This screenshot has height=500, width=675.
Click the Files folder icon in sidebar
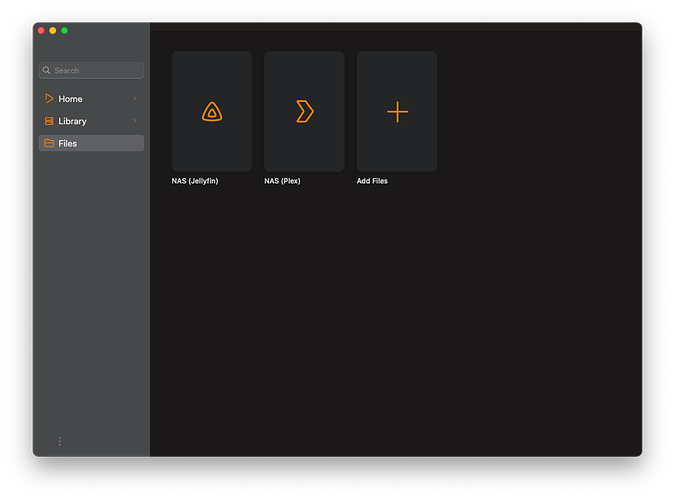coord(49,143)
